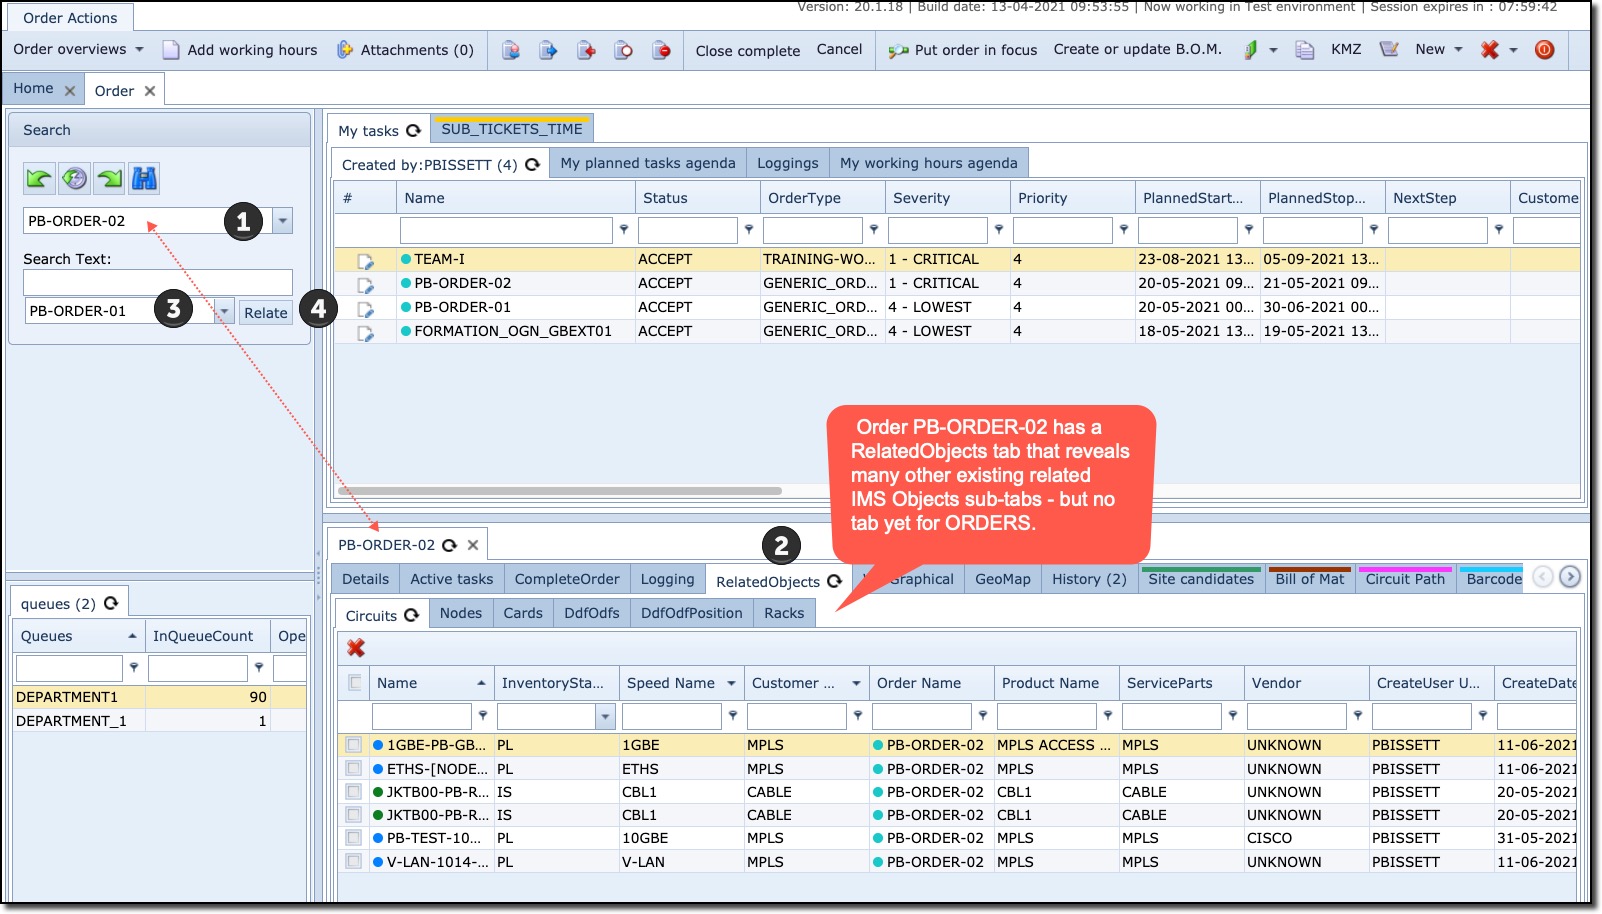Refresh the My tasks tab
Image resolution: width=1602 pixels, height=914 pixels.
(x=413, y=131)
